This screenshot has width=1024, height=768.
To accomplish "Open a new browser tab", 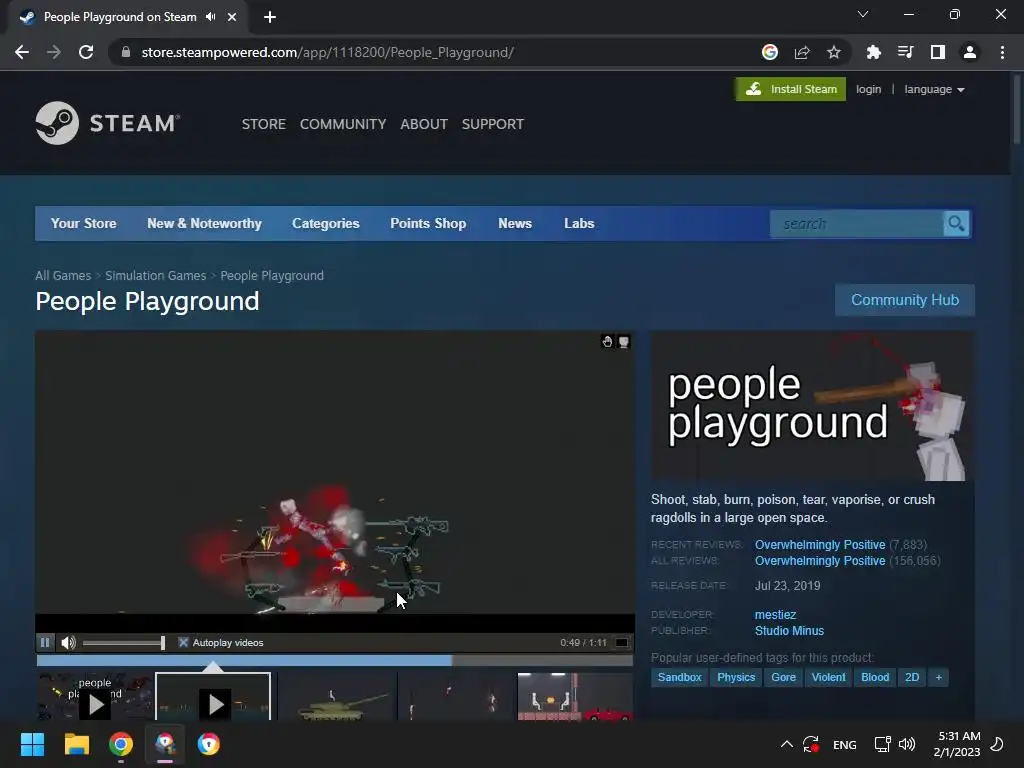I will [270, 17].
